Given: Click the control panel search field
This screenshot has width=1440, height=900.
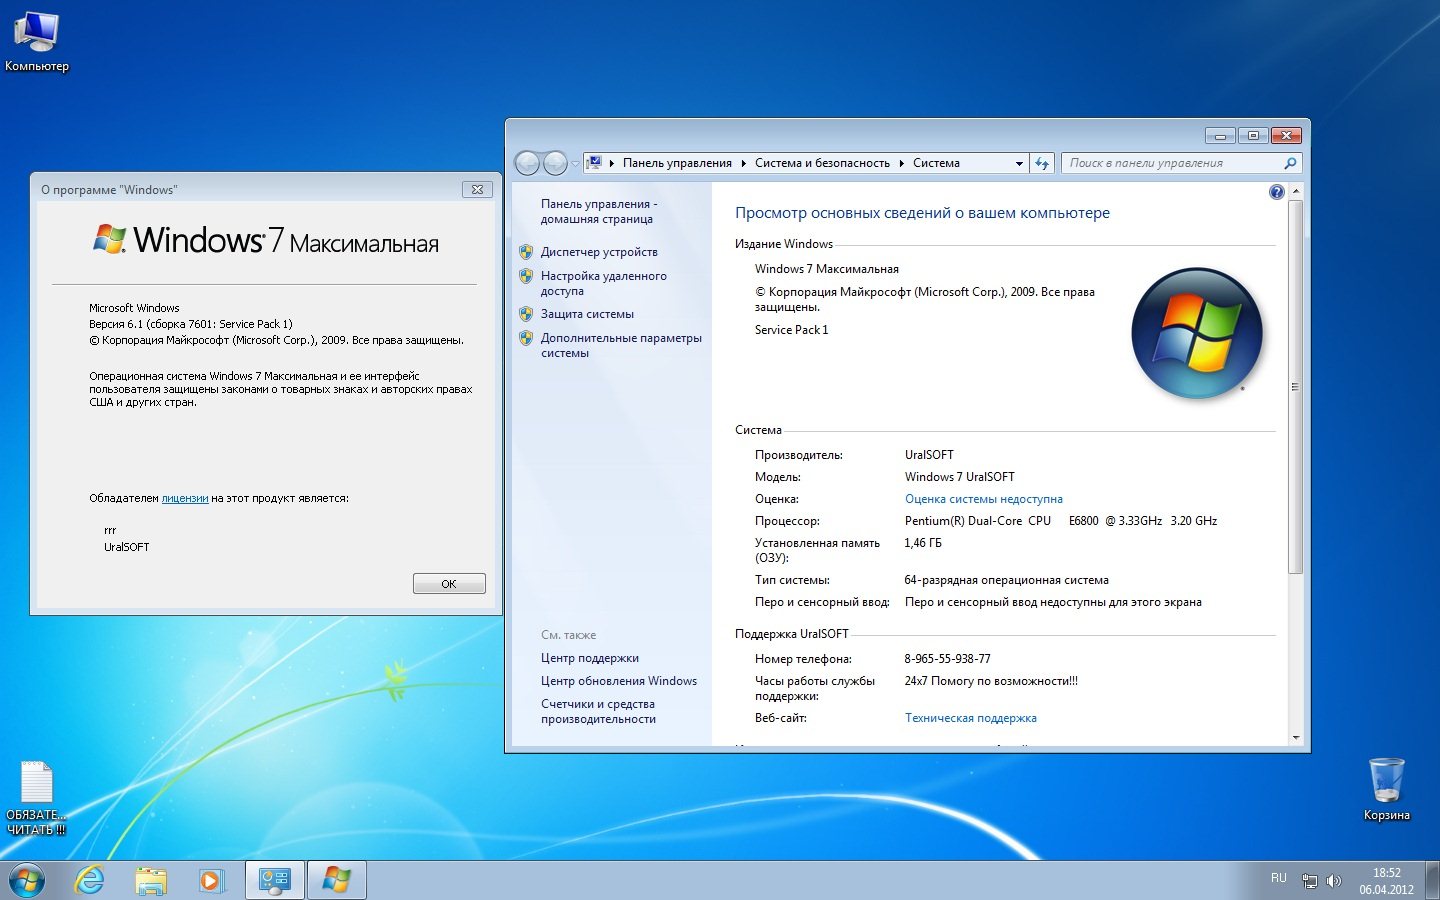Looking at the screenshot, I should 1172,163.
